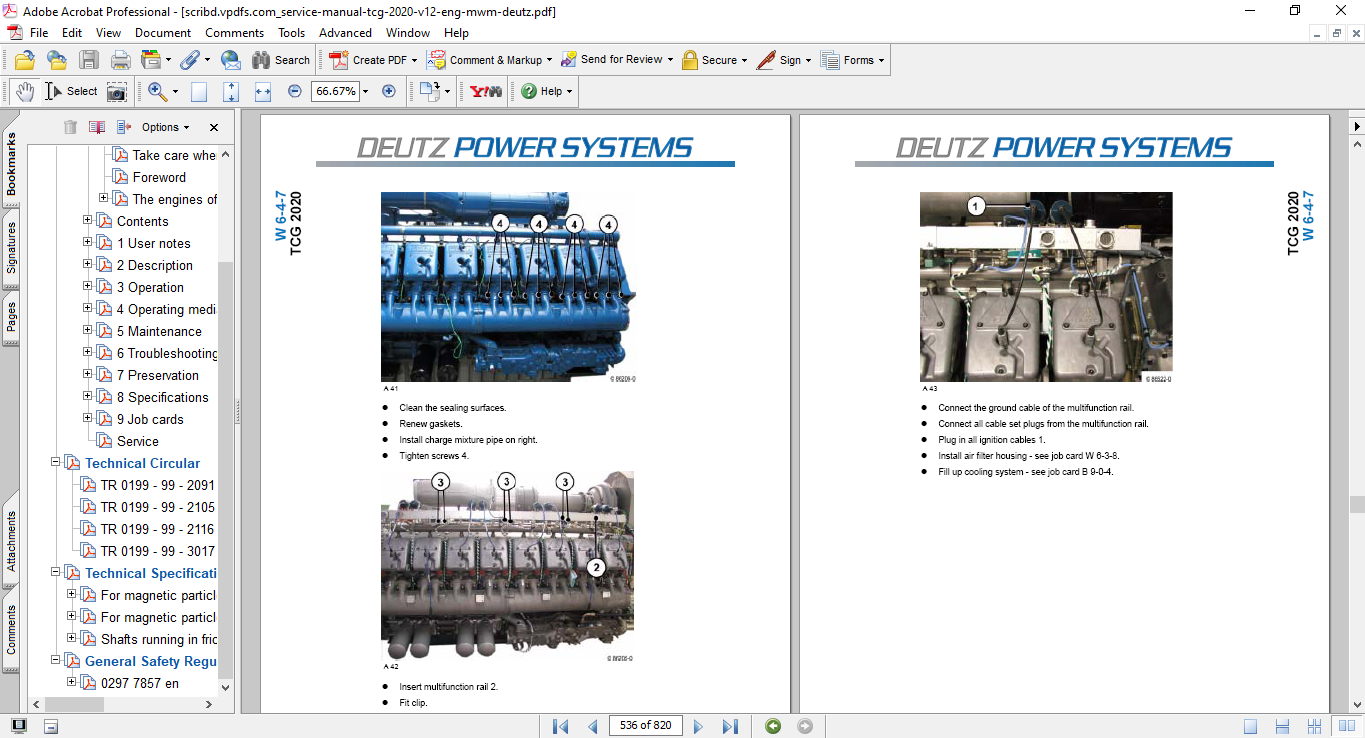Screen dimensions: 1365x738
Task: Click the Print document icon
Action: click(x=120, y=59)
